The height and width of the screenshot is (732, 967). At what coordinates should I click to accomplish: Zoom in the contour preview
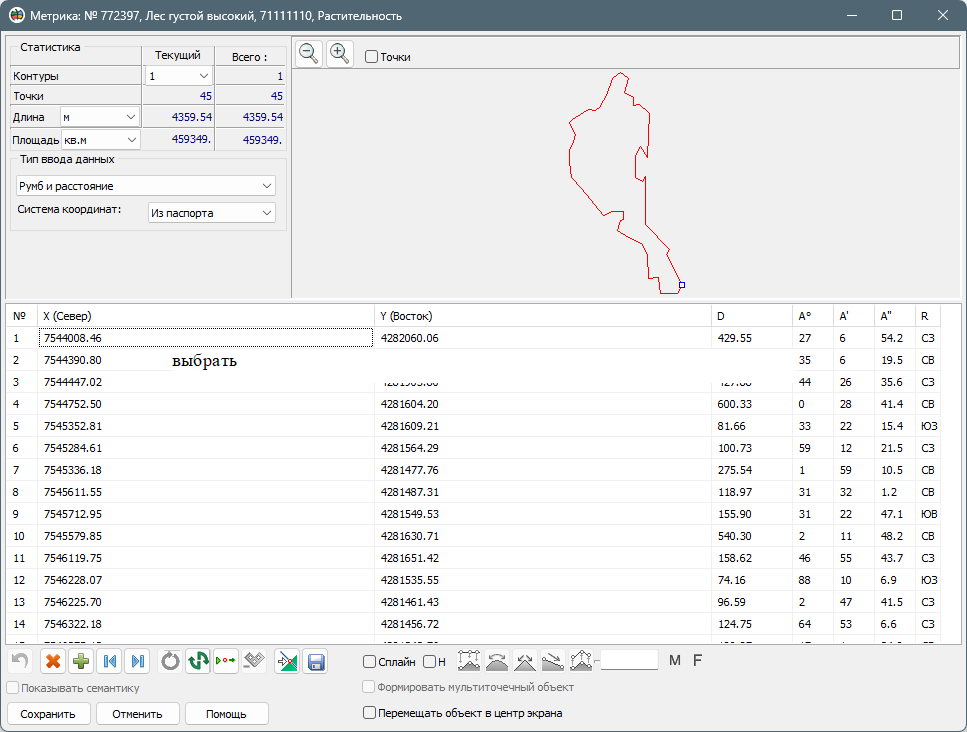click(340, 54)
